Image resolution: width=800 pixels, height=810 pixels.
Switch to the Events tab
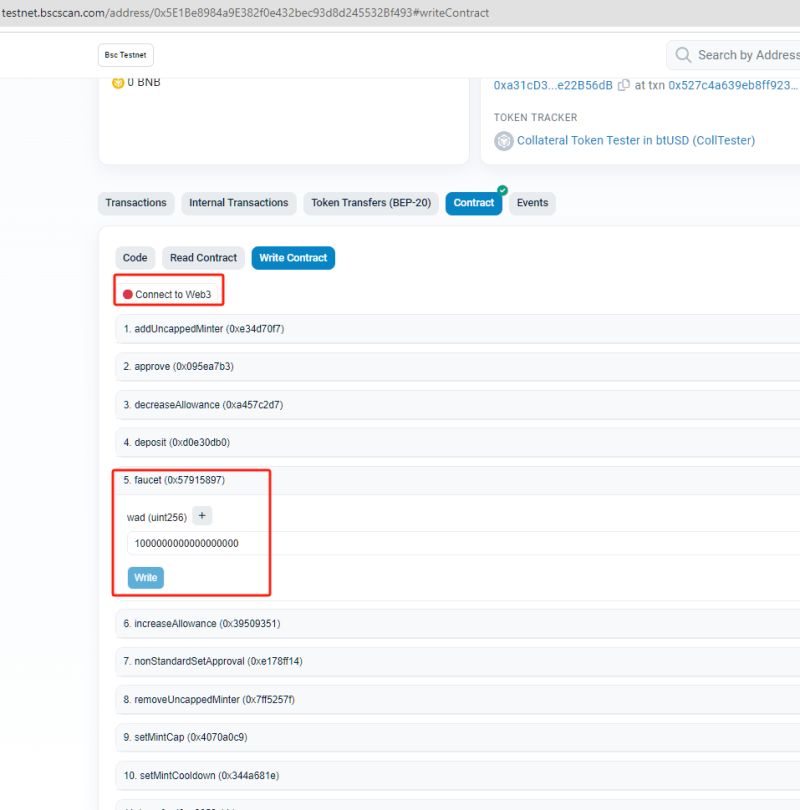click(x=532, y=203)
